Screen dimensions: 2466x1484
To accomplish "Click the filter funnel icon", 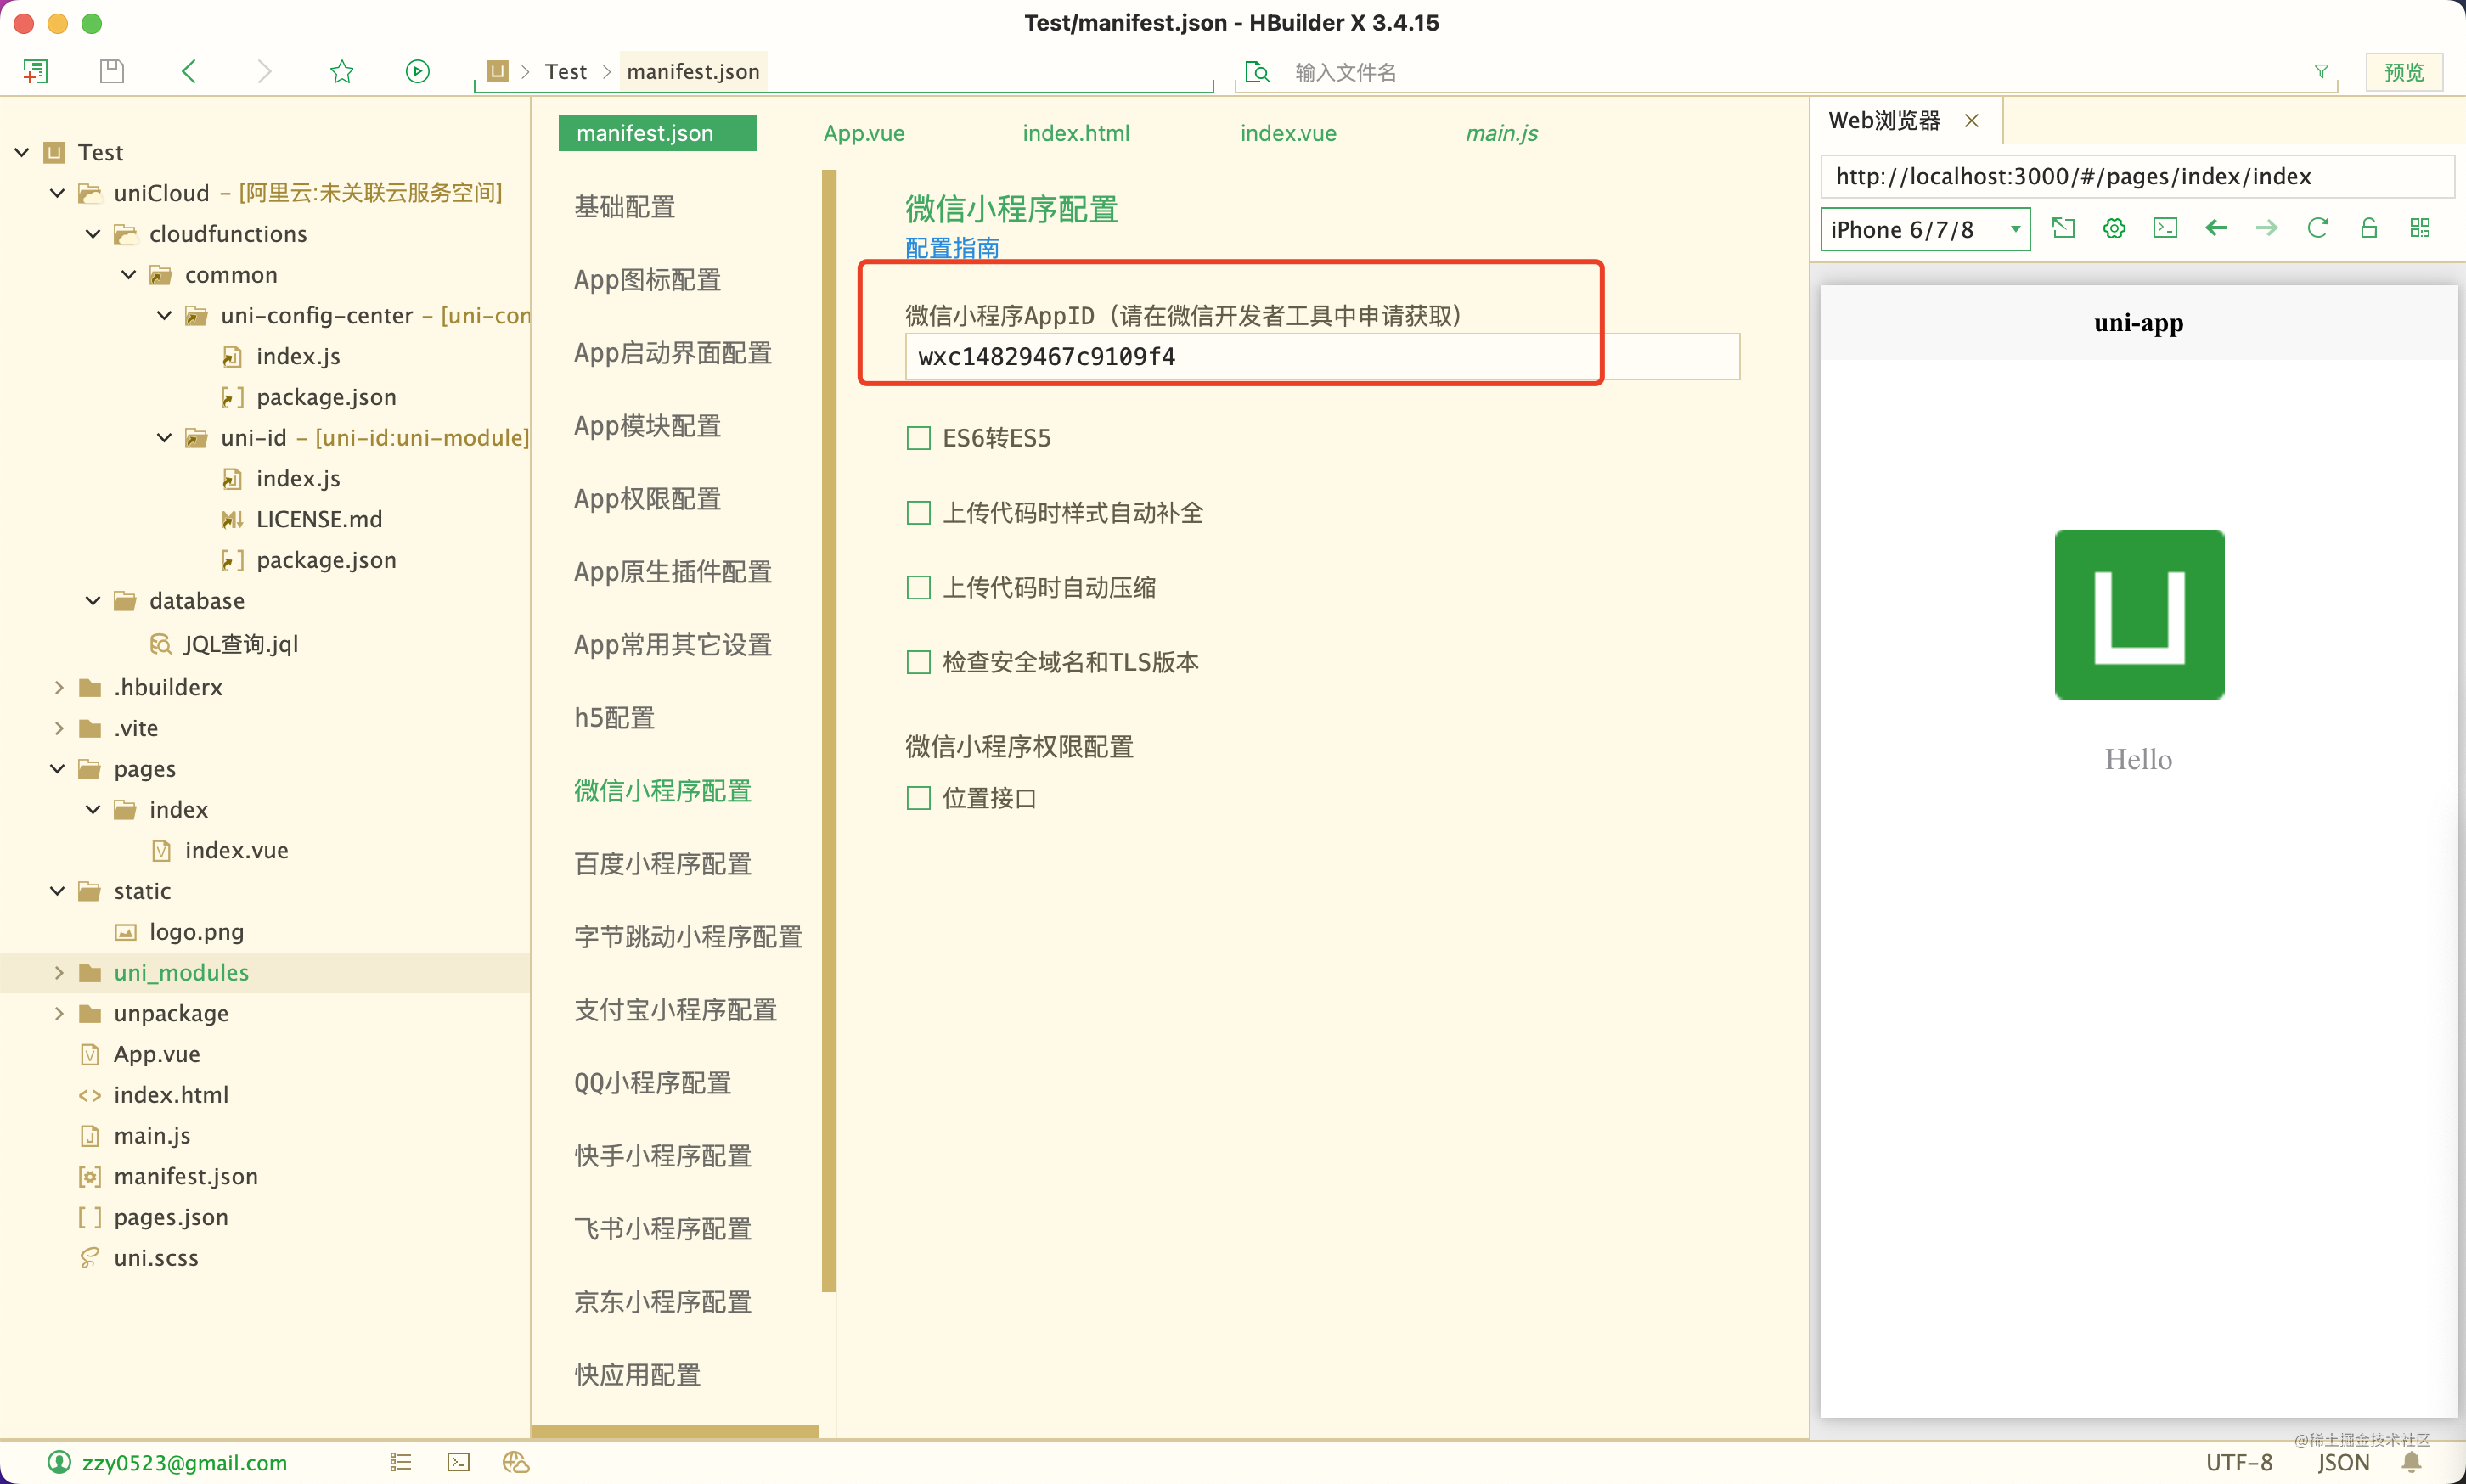I will tap(2321, 72).
